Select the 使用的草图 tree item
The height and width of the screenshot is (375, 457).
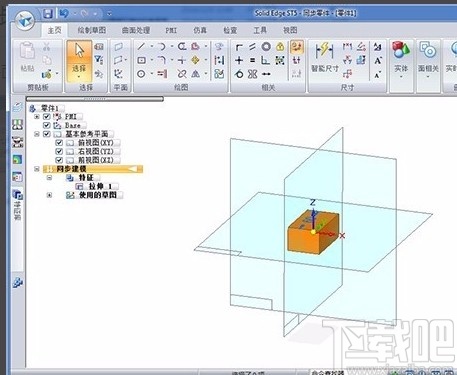coord(98,195)
